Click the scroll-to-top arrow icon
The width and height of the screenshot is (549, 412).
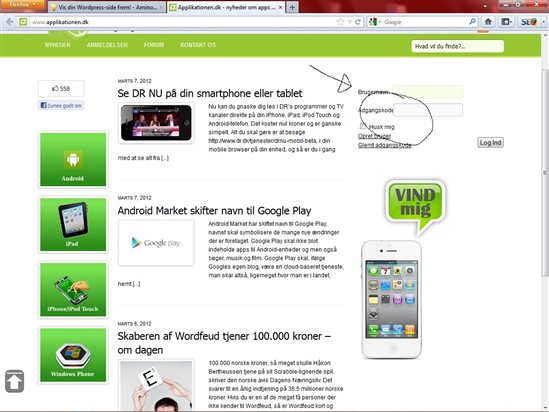click(x=14, y=381)
